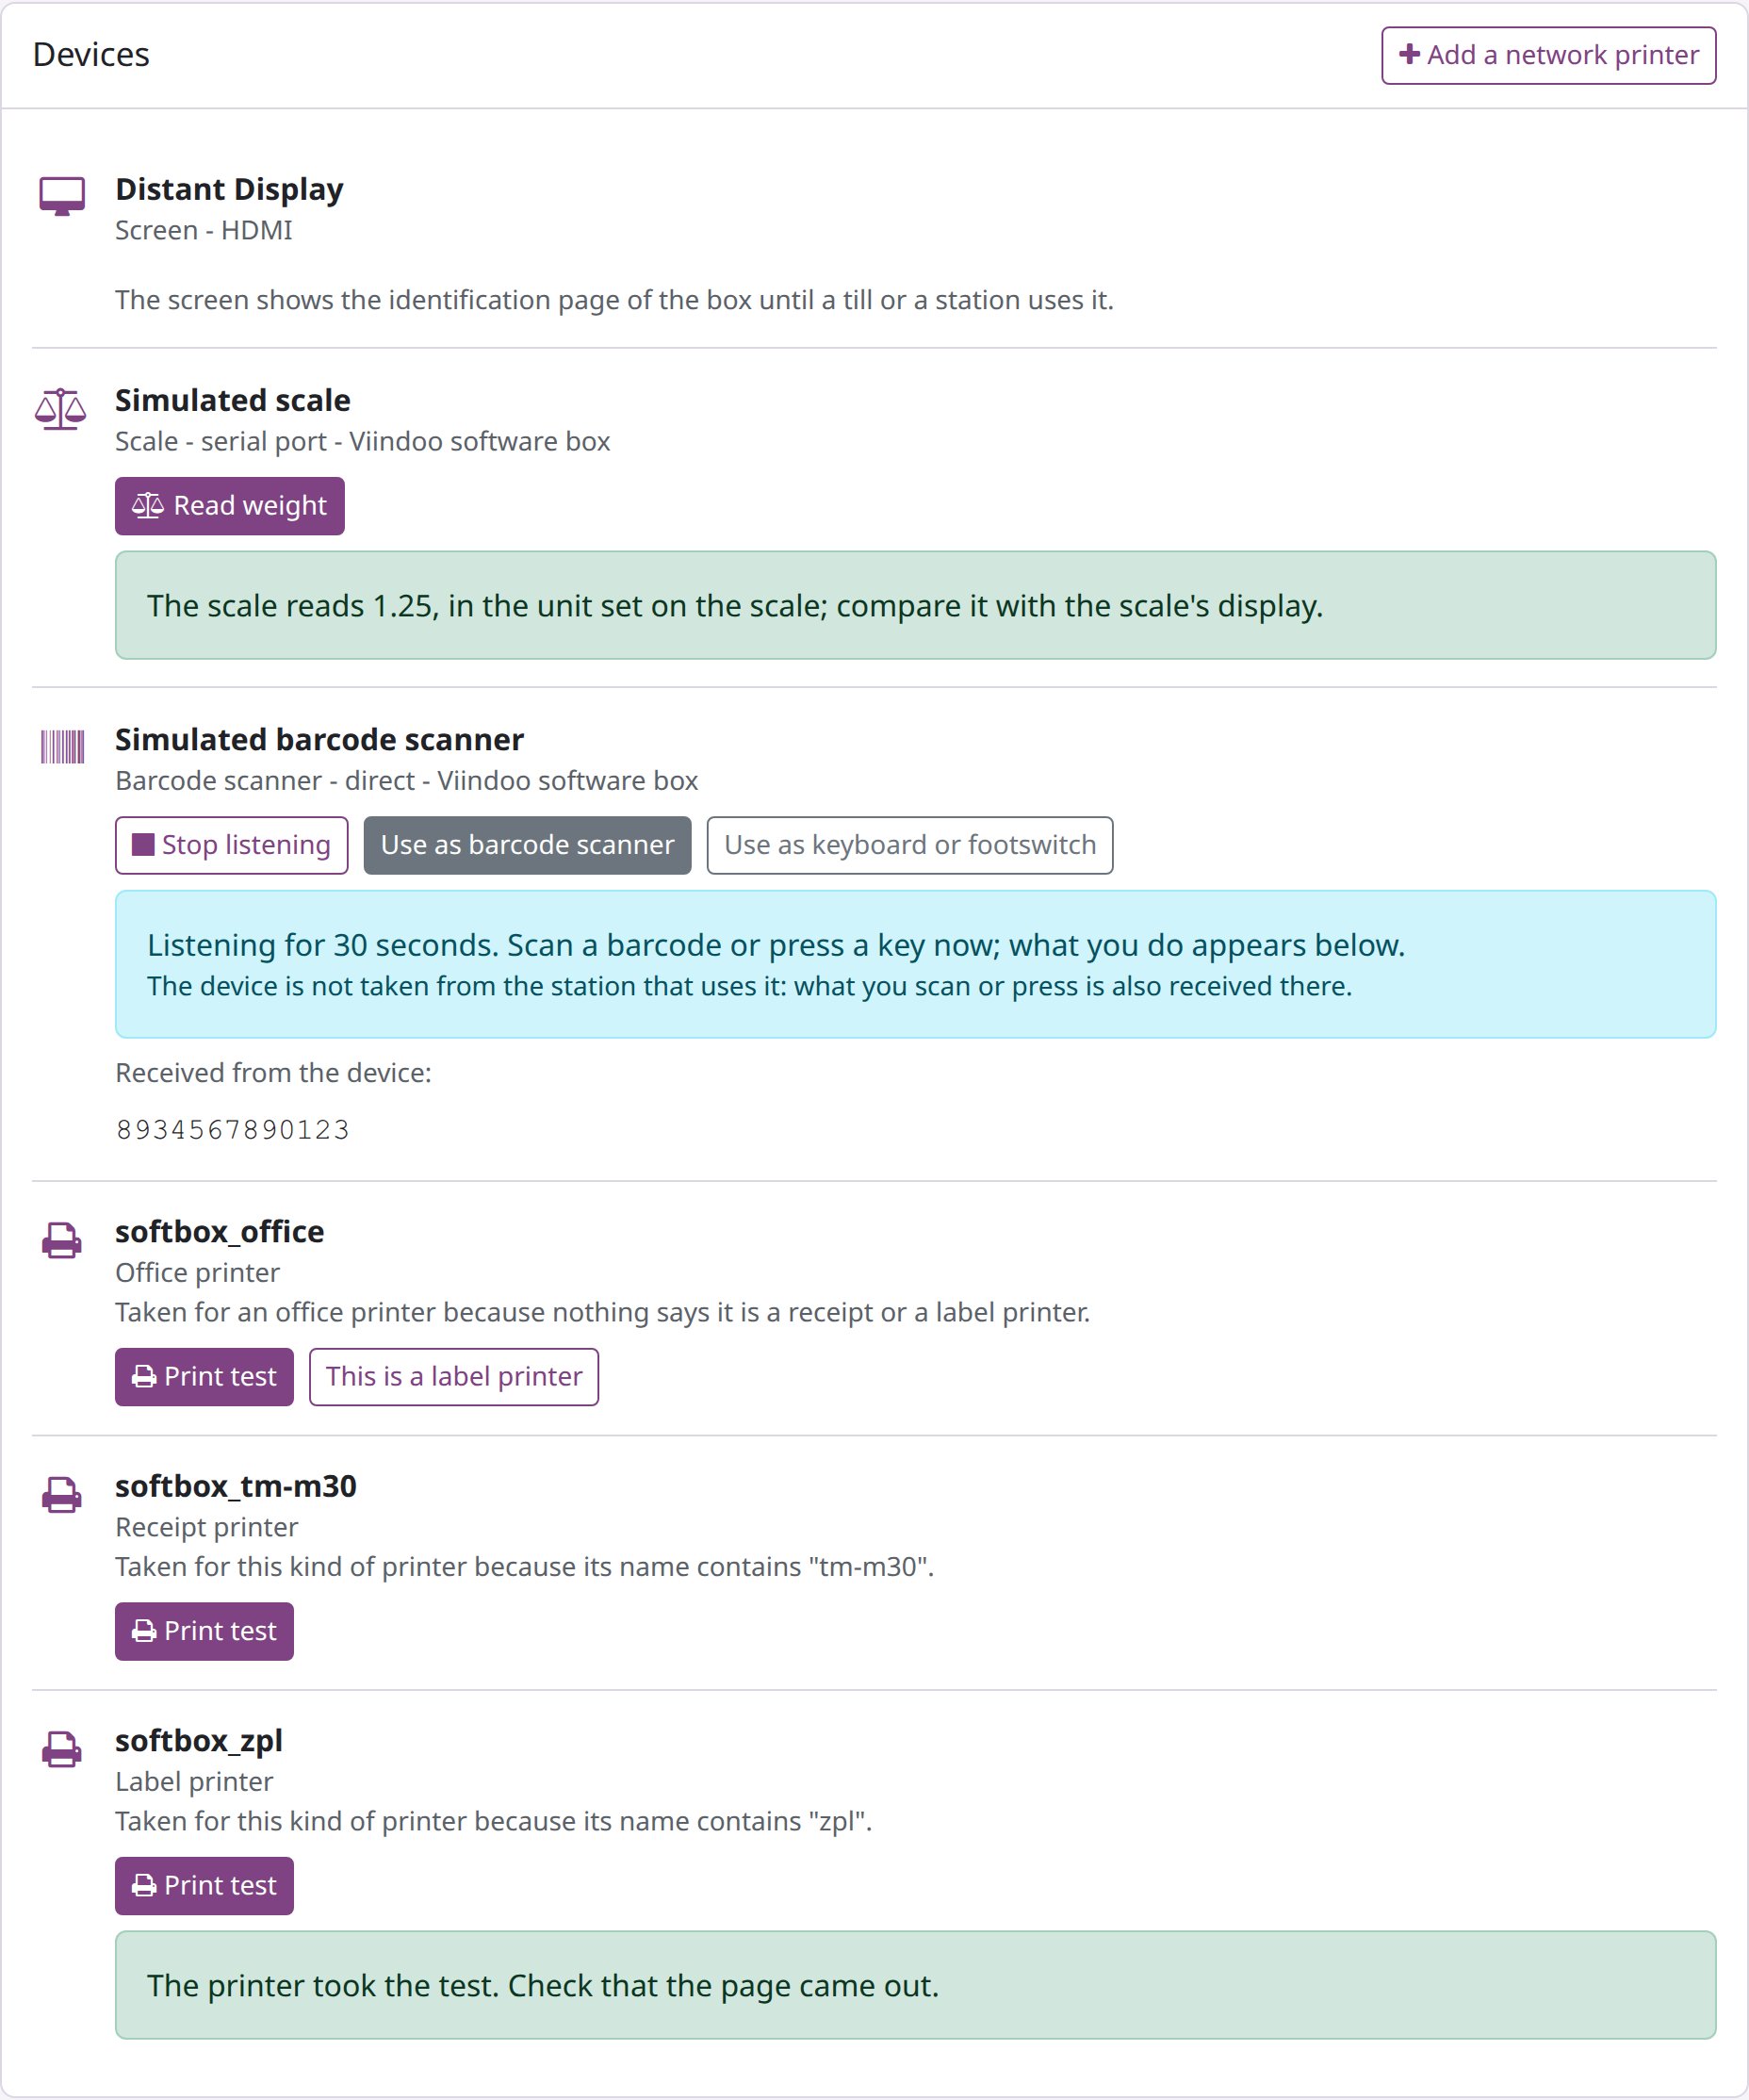1749x2100 pixels.
Task: Read weight from the simulated scale
Action: point(230,506)
